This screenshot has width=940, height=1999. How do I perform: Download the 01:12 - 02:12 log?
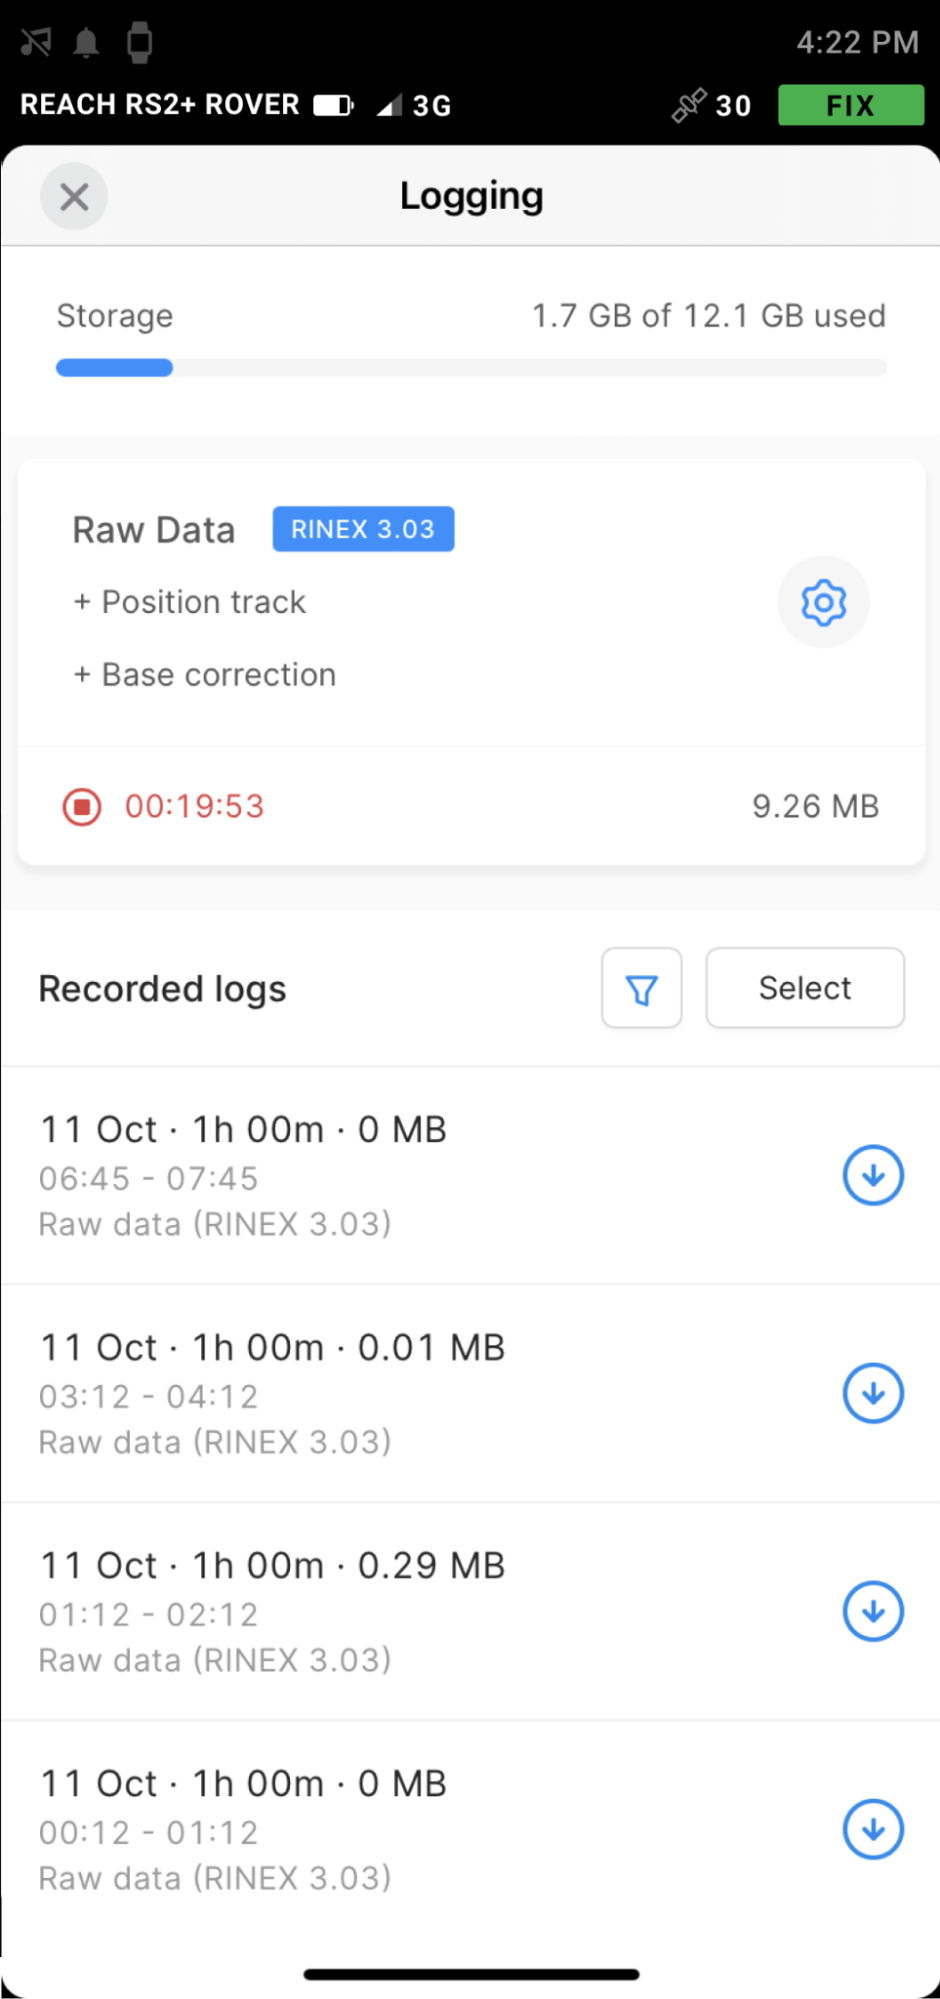point(873,1611)
